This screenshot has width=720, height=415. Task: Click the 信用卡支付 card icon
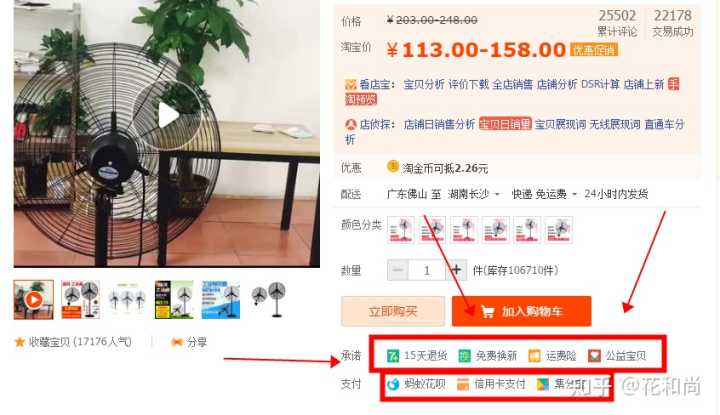(463, 384)
